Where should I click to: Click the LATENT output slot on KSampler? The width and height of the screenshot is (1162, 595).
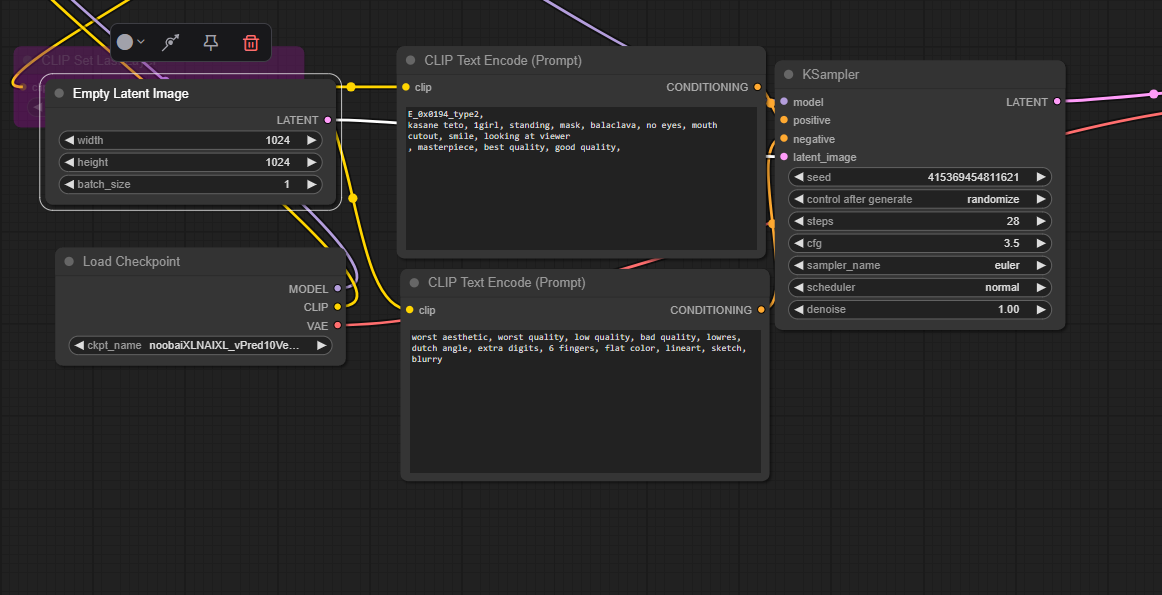point(1057,102)
